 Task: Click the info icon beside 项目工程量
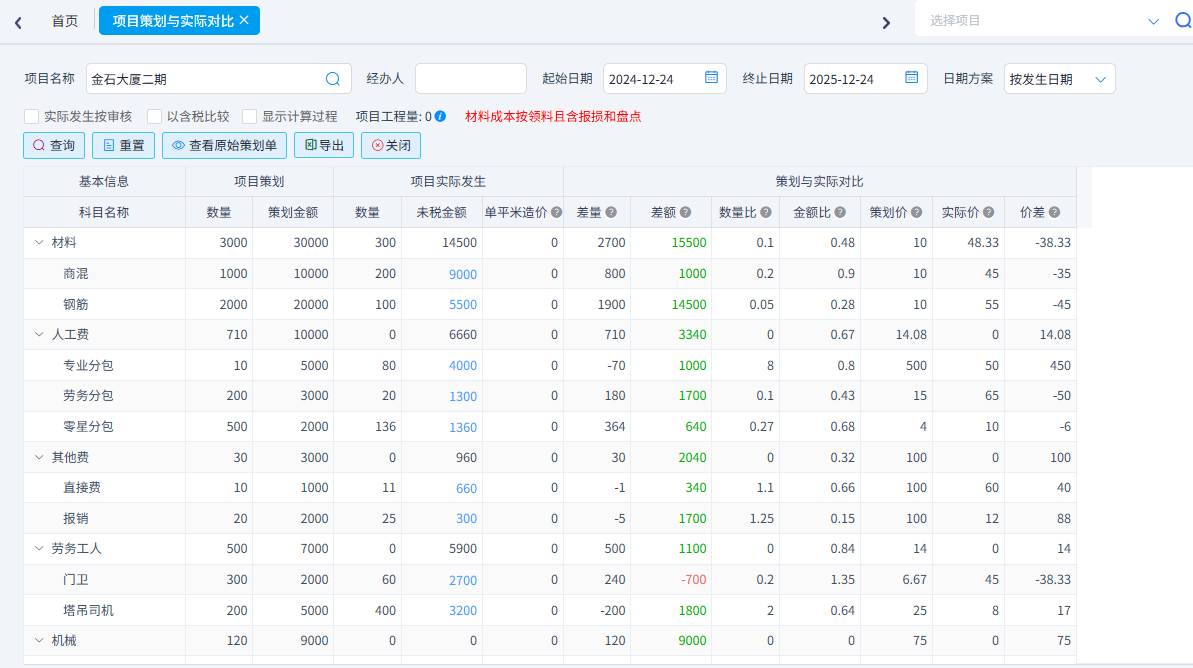coord(440,117)
